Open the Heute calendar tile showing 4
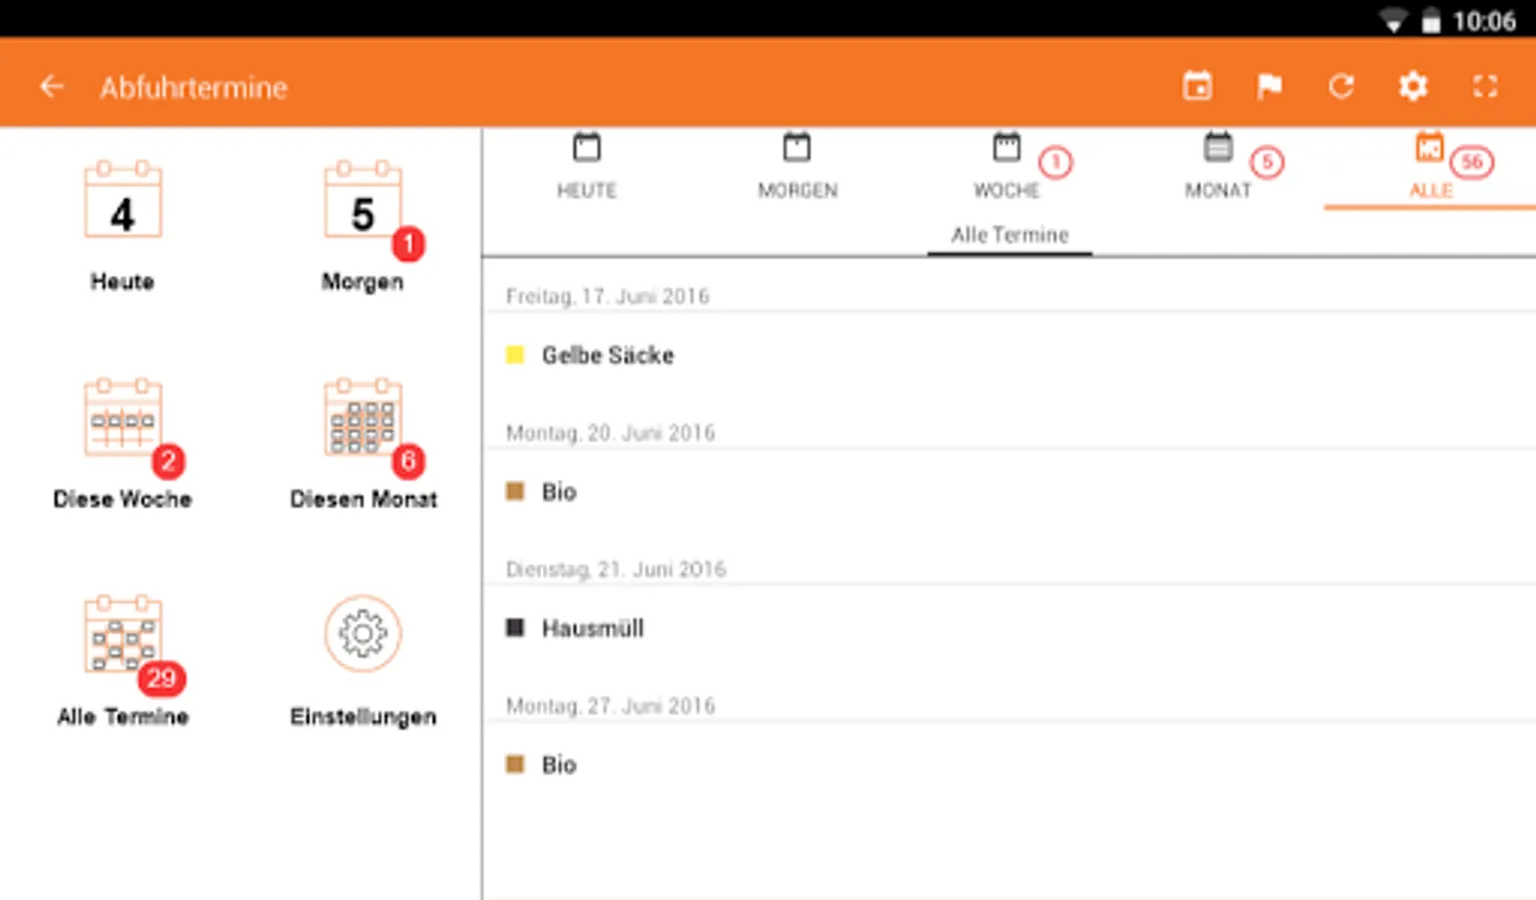Screen dimensions: 1536x900 coord(122,200)
